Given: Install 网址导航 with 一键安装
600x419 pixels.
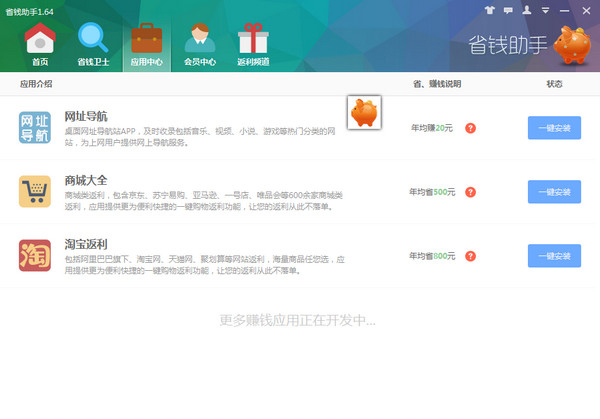Looking at the screenshot, I should [554, 128].
